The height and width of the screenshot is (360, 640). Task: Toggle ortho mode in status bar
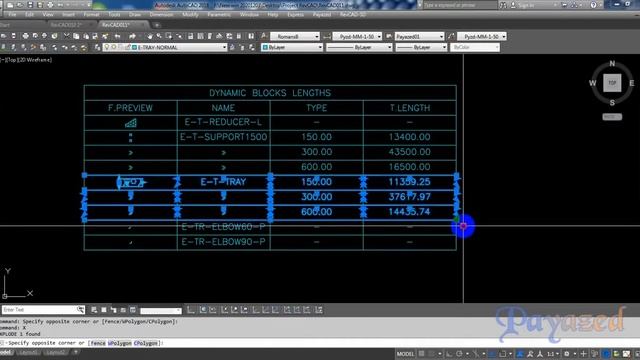(x=449, y=354)
